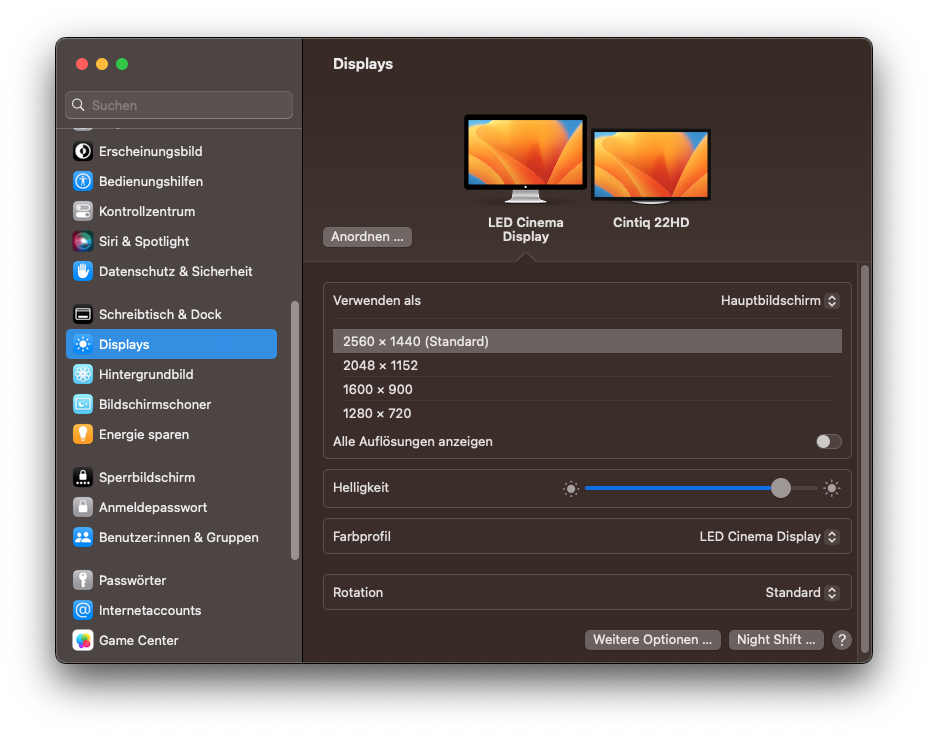
Task: Select resolution 1280 × 720
Action: click(x=587, y=413)
